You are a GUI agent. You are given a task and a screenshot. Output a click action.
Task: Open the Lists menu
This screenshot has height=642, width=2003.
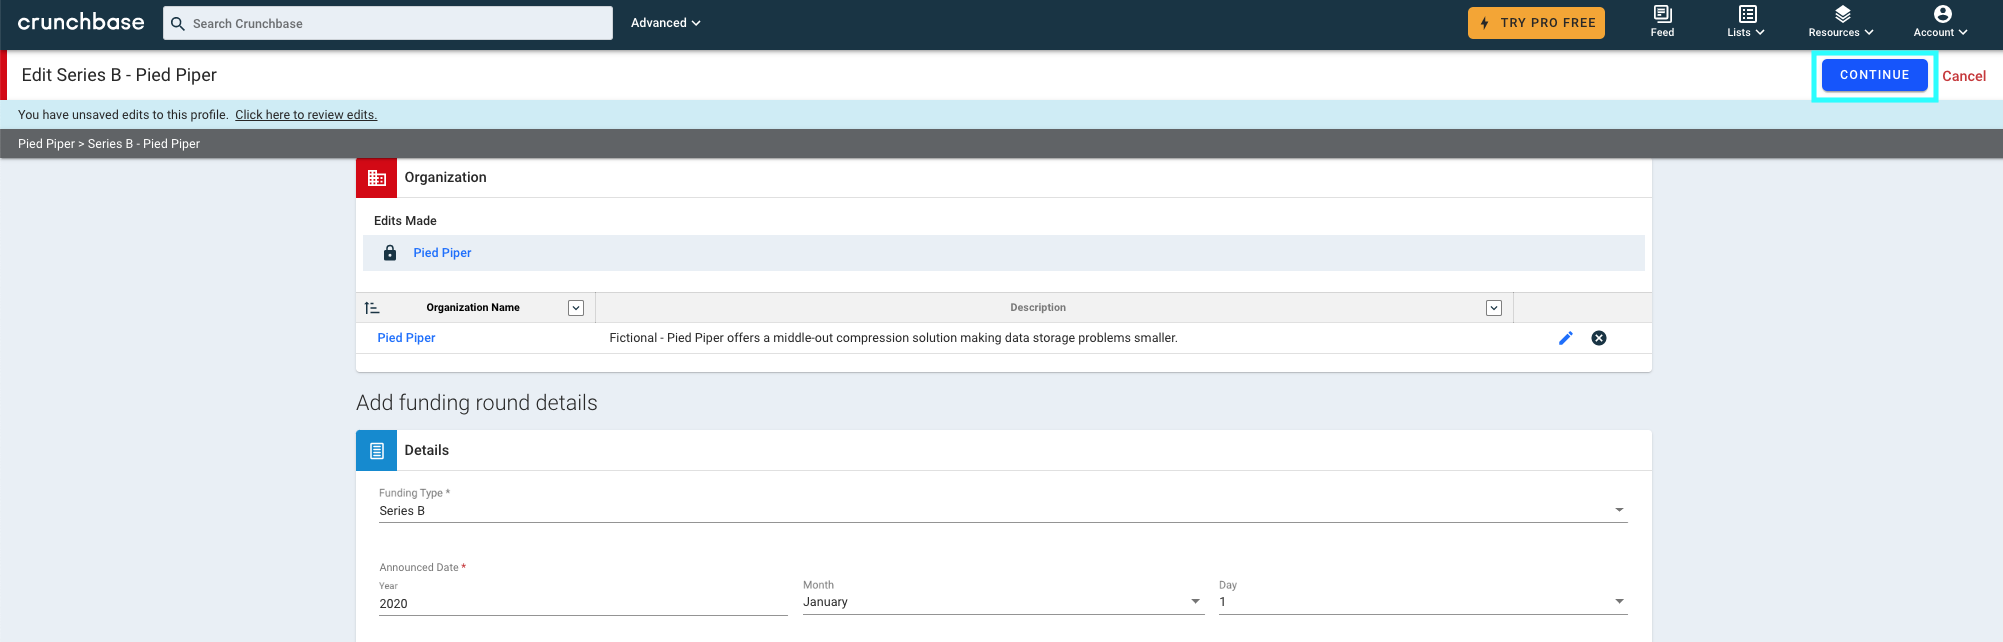(x=1746, y=21)
